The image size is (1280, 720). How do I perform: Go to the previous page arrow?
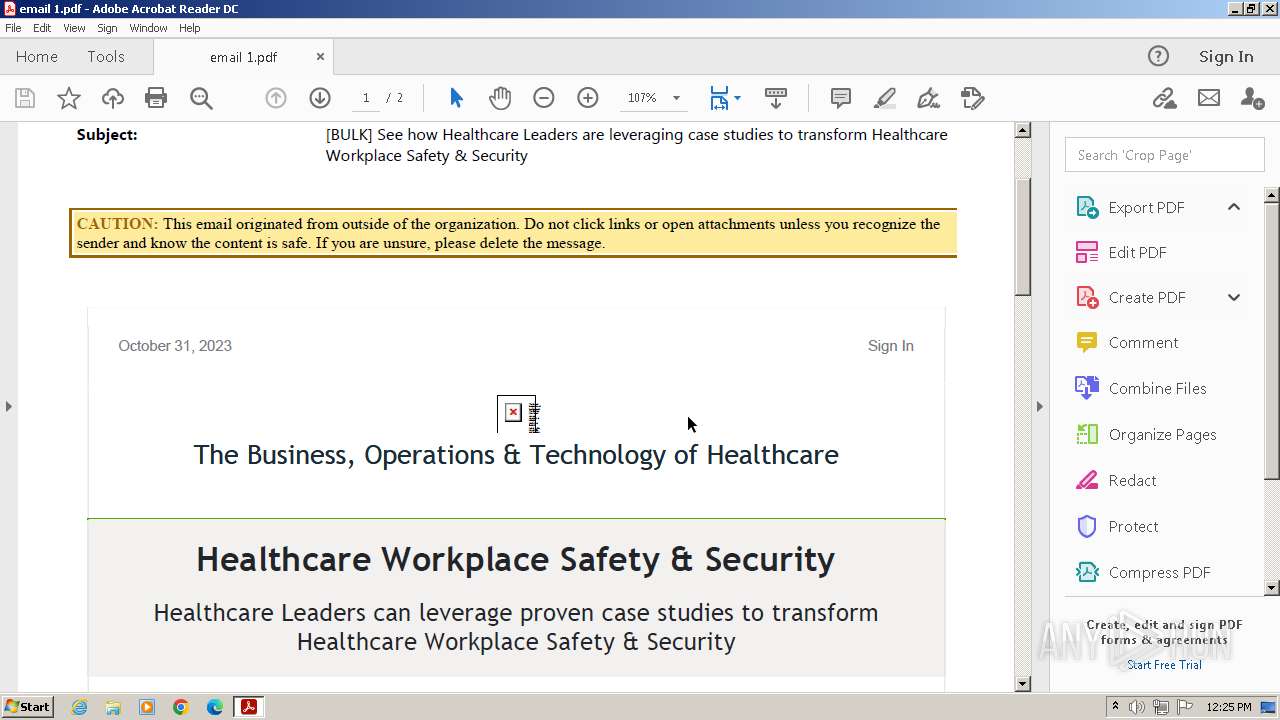click(x=276, y=98)
